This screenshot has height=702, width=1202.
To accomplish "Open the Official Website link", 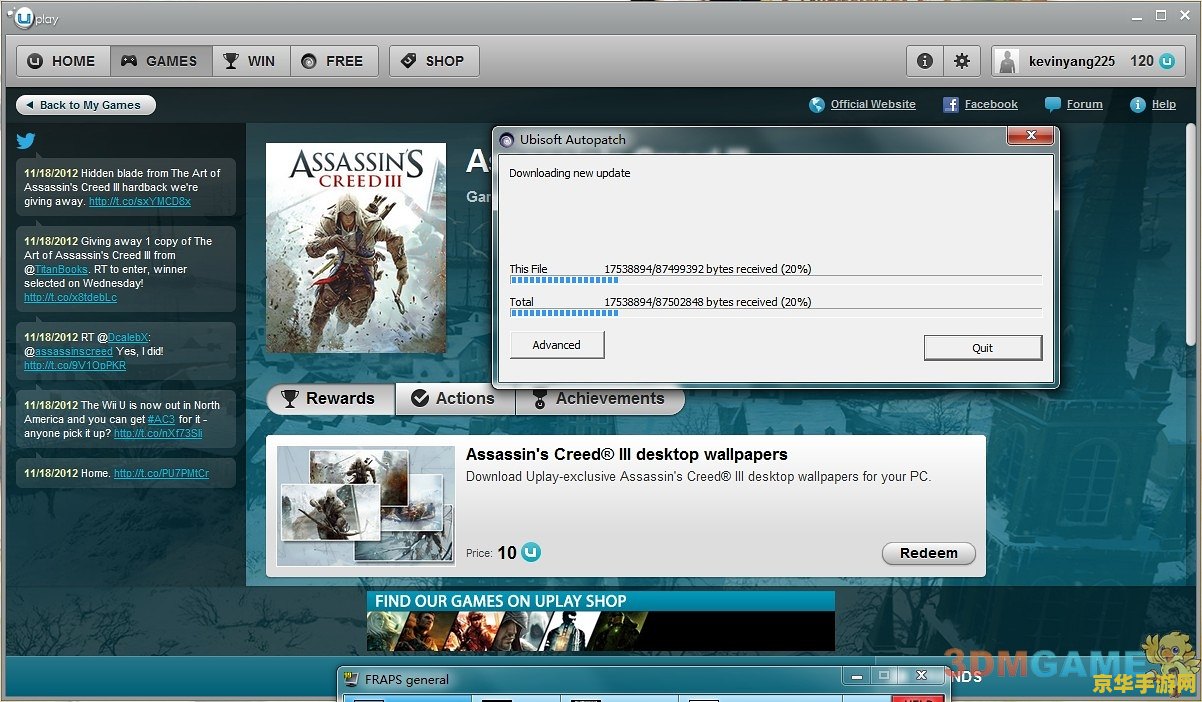I will (x=873, y=104).
